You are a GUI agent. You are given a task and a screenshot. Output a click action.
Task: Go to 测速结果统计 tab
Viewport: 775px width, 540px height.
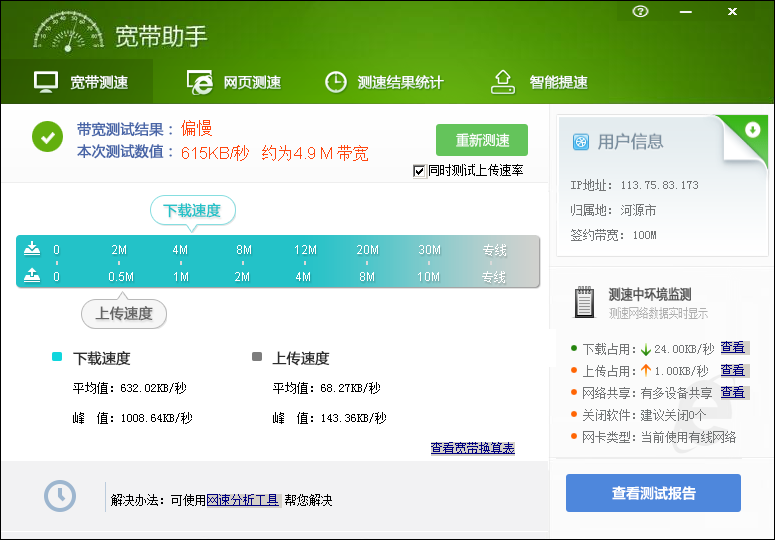coord(384,82)
